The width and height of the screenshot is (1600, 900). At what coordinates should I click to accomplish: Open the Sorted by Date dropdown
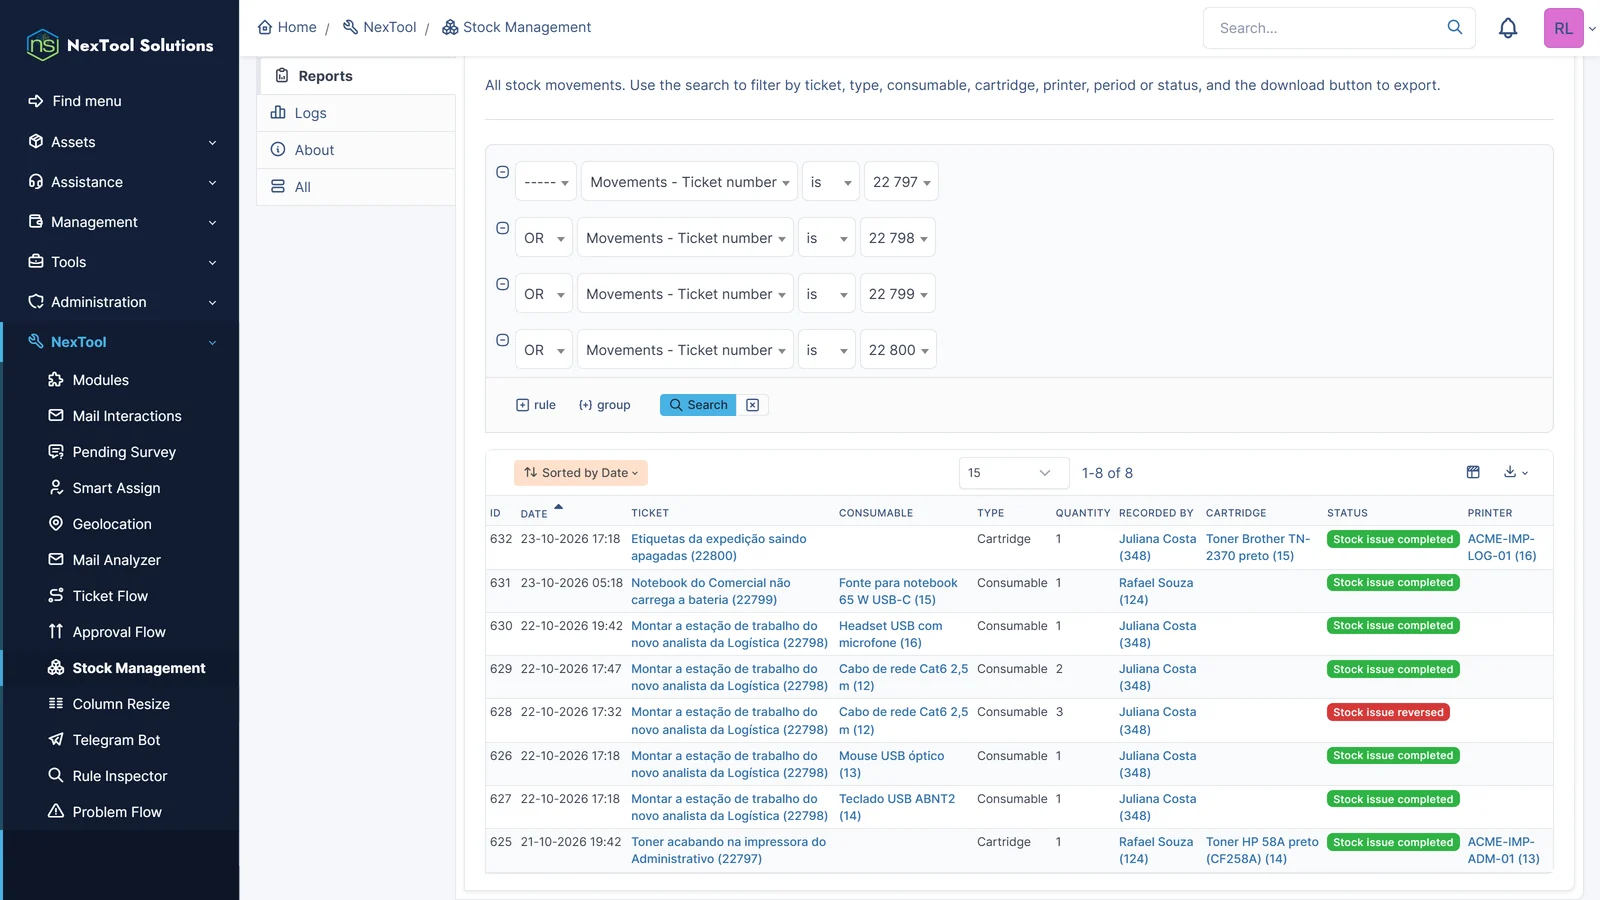[581, 473]
